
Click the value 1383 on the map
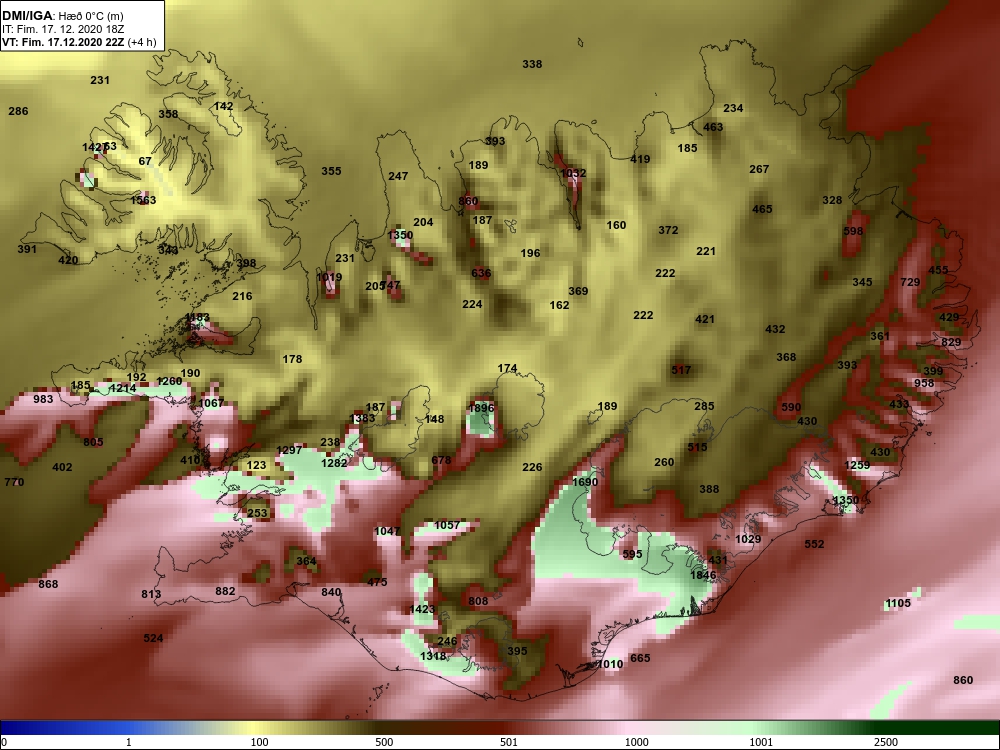click(x=363, y=418)
